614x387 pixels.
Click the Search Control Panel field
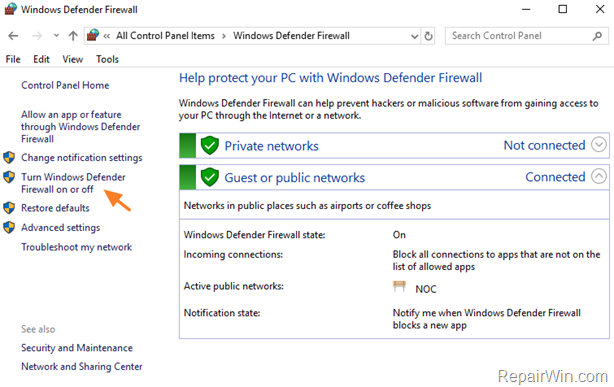point(526,36)
